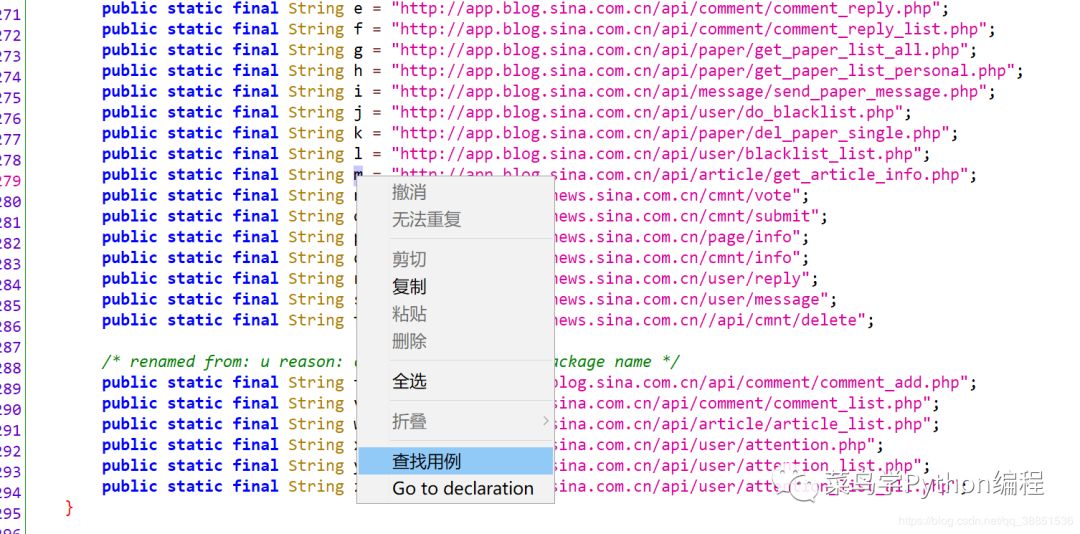The image size is (1080, 534).
Task: Click the closing red brace
Action: coord(68,508)
